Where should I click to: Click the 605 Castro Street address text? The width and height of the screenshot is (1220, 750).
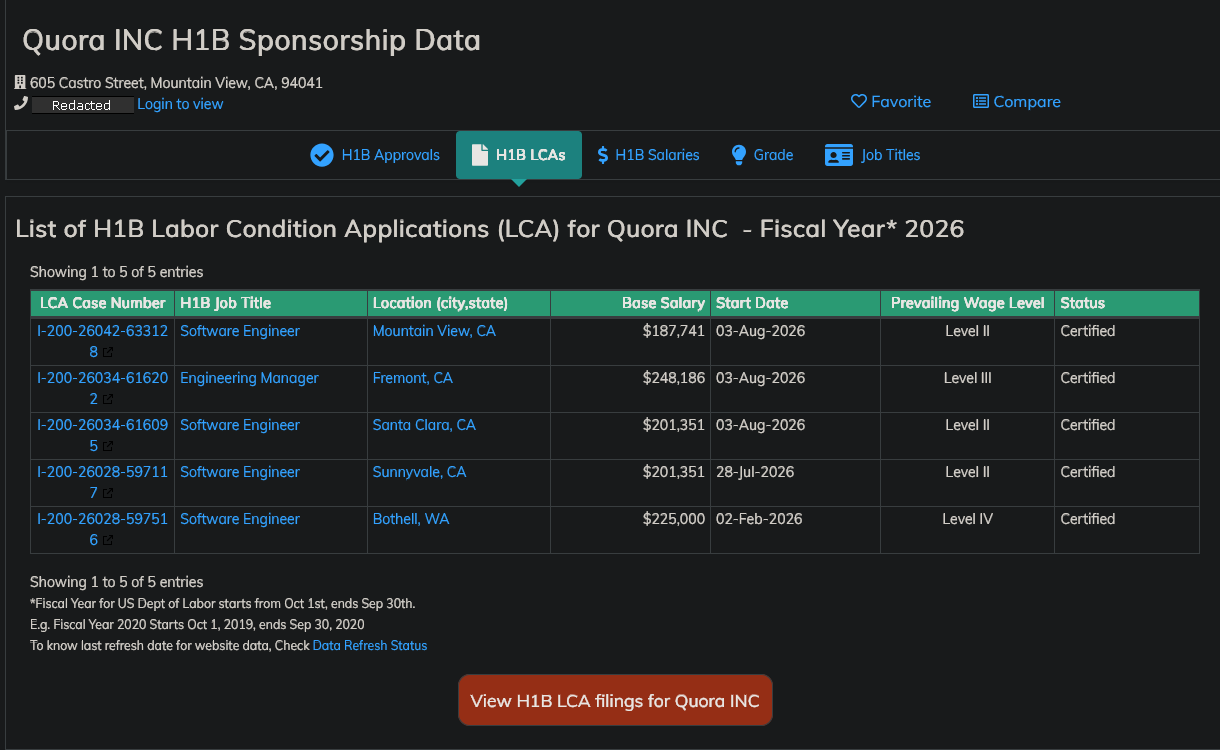click(x=176, y=83)
